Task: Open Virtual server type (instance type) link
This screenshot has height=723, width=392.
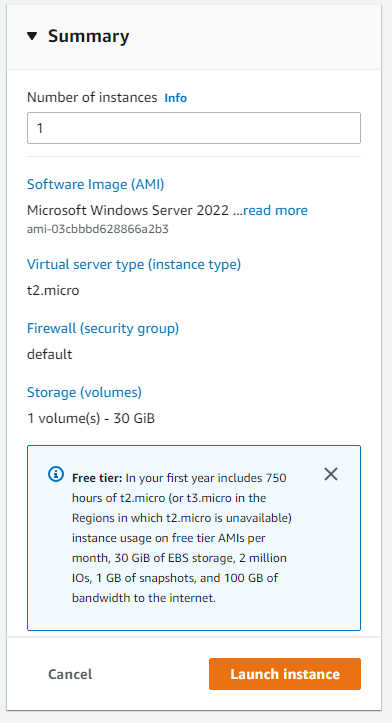Action: [x=134, y=265]
